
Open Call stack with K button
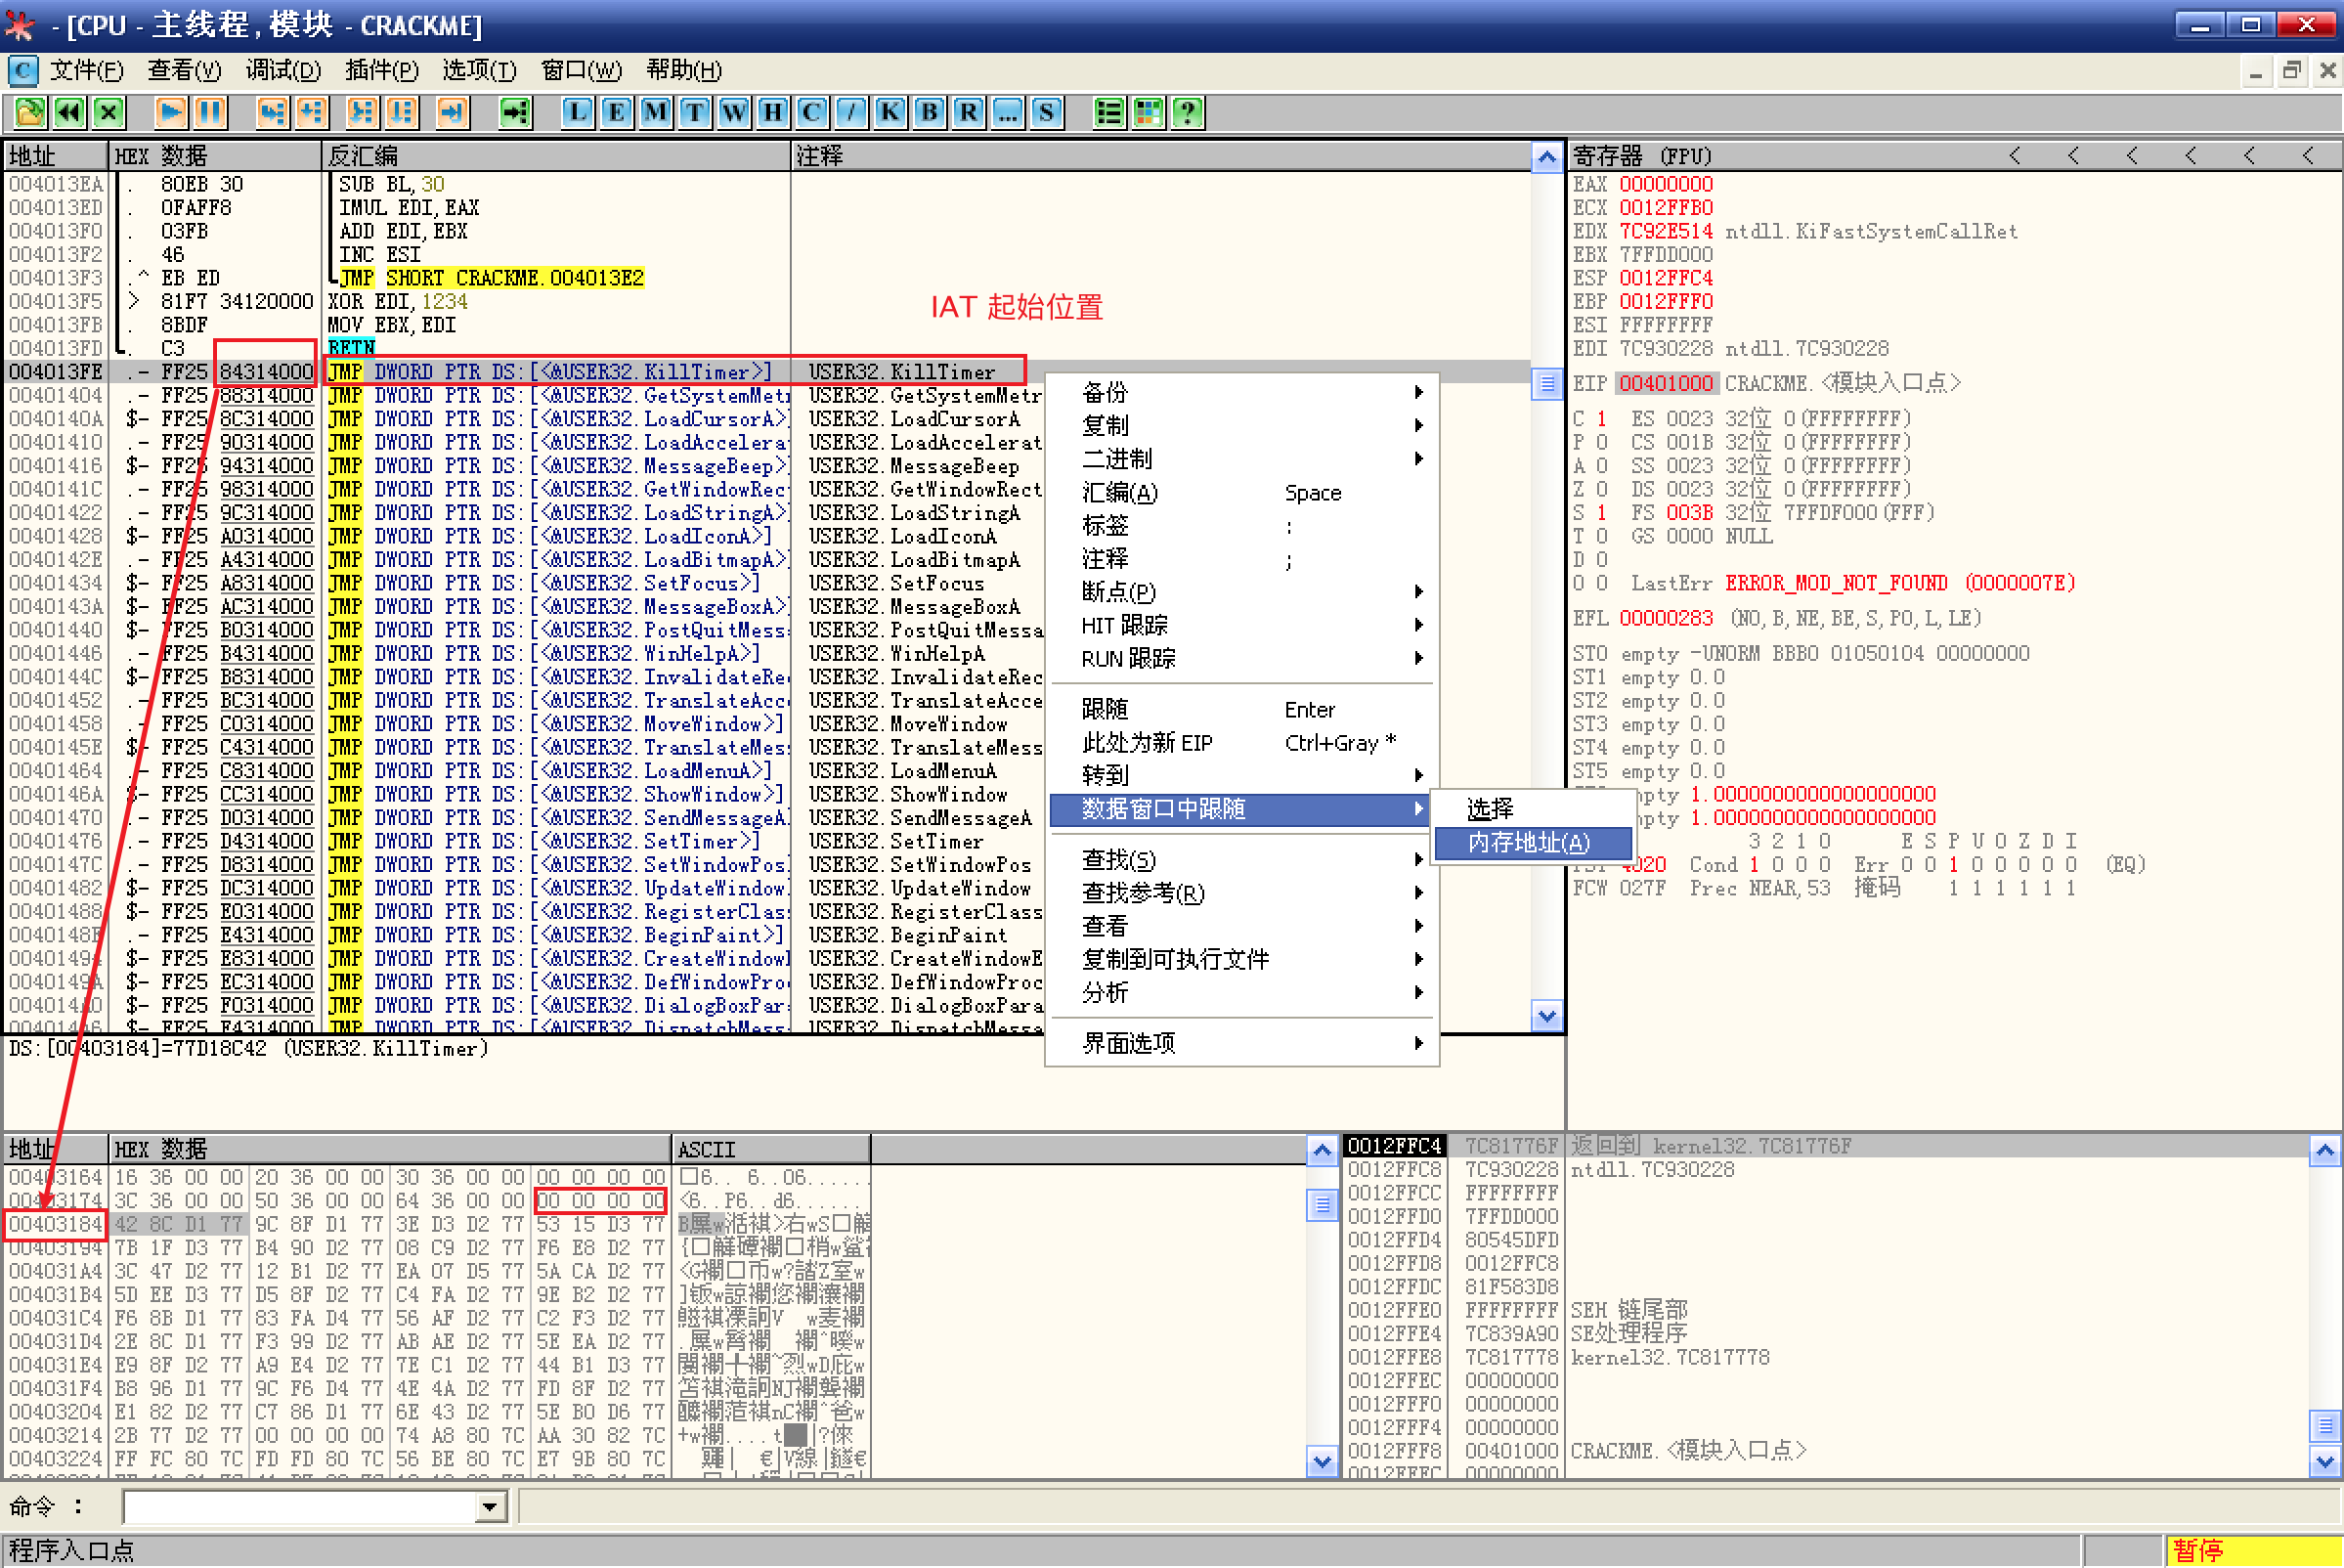pos(890,112)
